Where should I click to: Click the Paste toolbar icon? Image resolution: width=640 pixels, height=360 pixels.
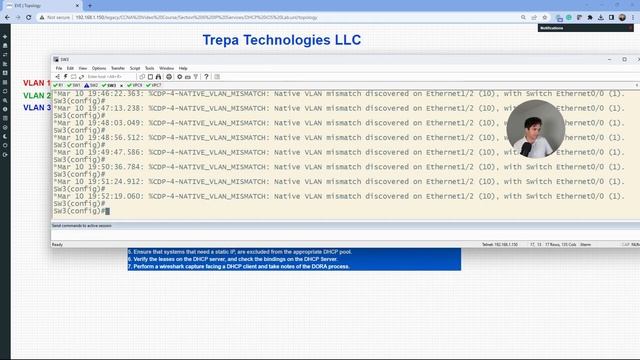(150, 77)
